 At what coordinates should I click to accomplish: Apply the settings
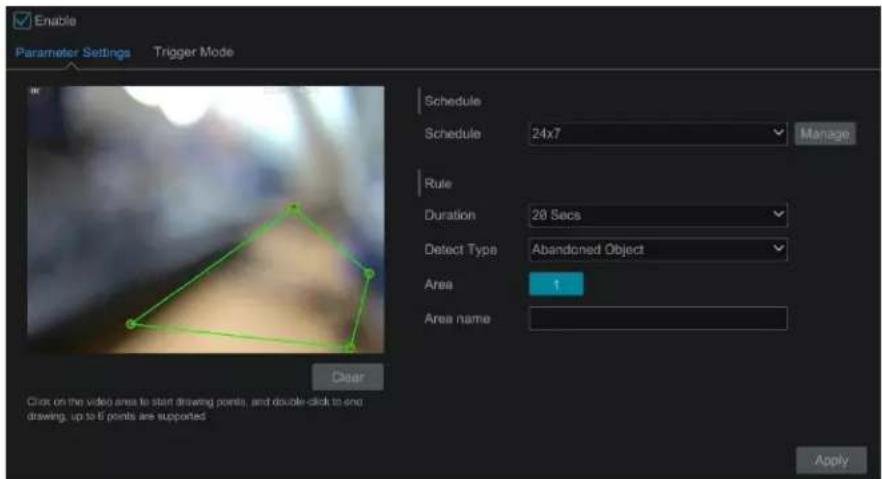pos(831,460)
